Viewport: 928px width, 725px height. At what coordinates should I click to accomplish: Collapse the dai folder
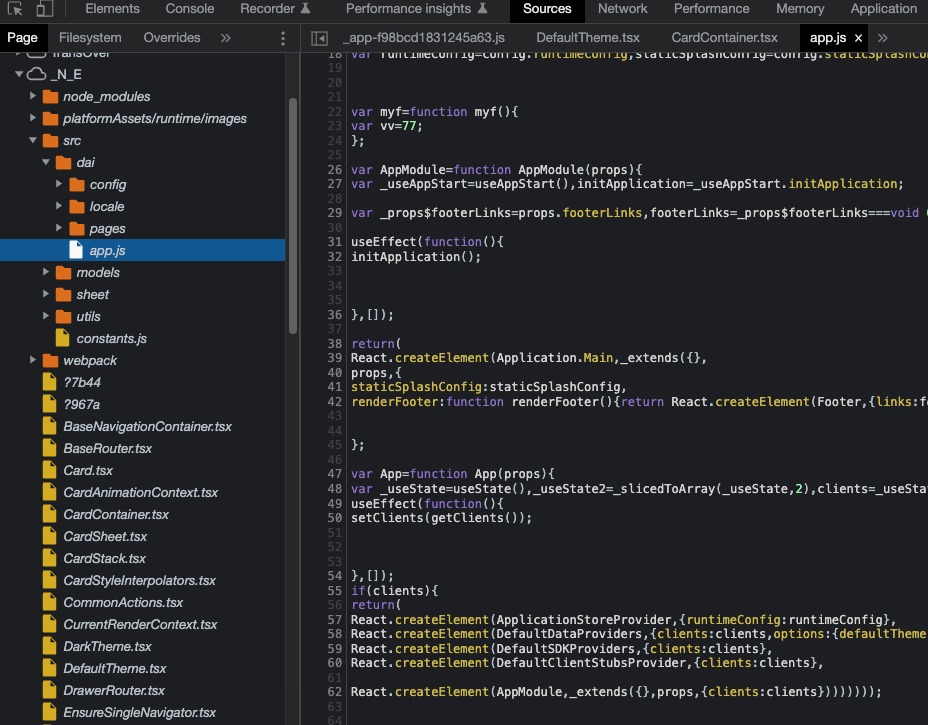tap(46, 162)
